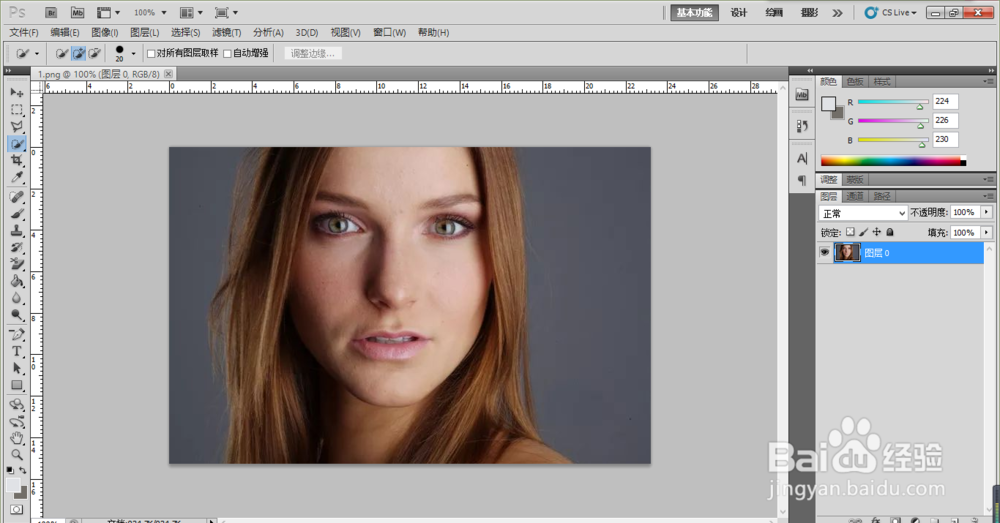Open the opacity slider arrow (不透明度)
The height and width of the screenshot is (523, 1000).
[987, 212]
